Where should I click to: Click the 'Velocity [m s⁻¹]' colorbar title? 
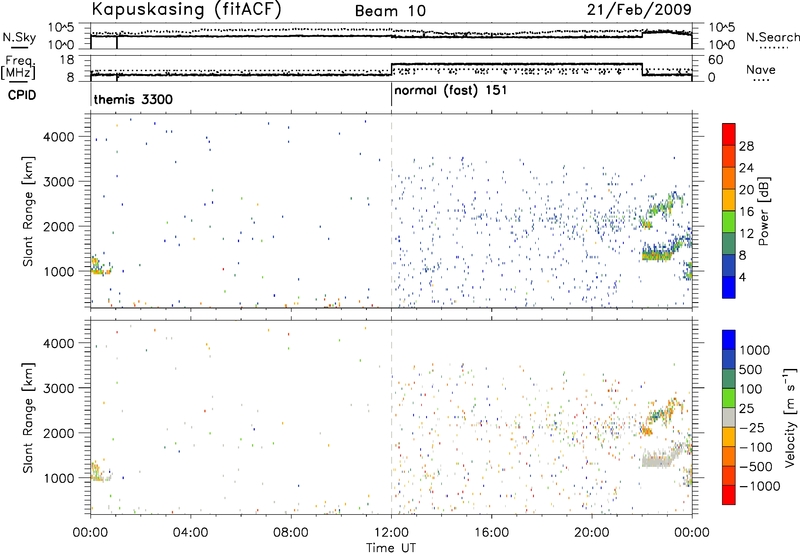[x=790, y=417]
